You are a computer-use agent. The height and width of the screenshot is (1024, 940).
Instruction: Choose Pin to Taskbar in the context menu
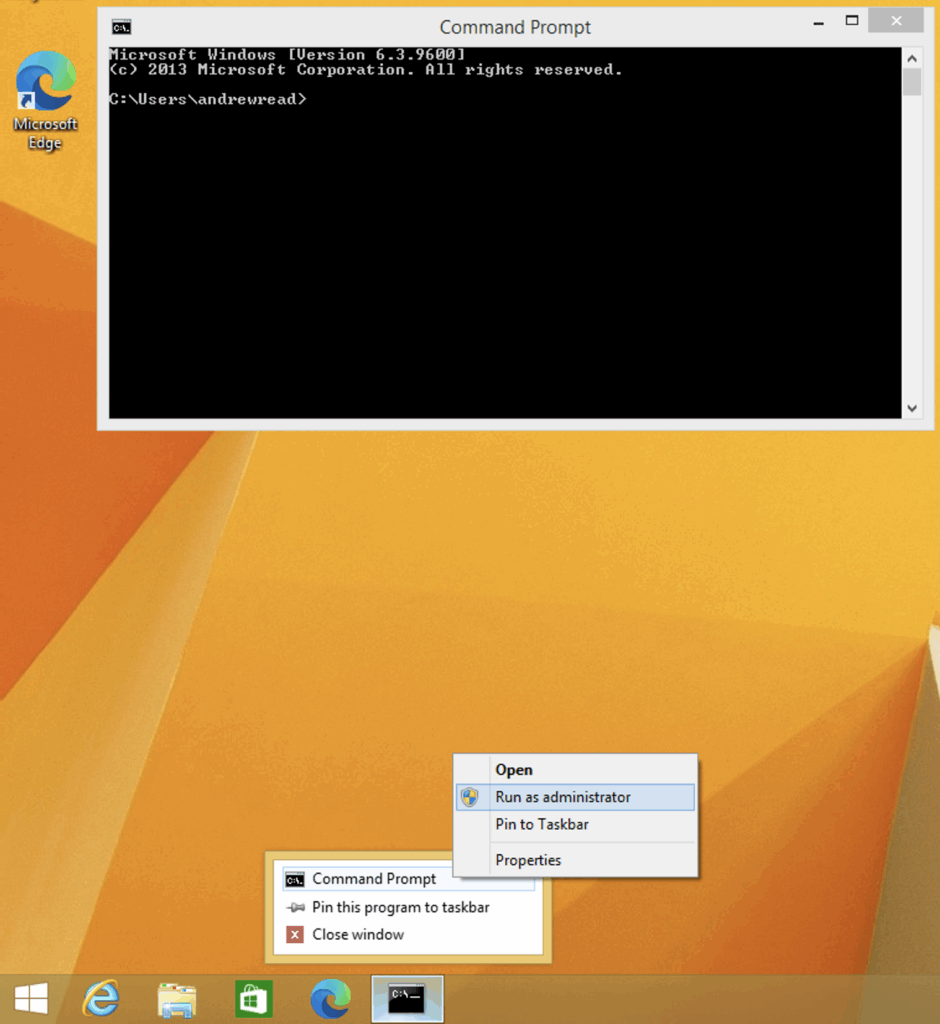point(542,824)
